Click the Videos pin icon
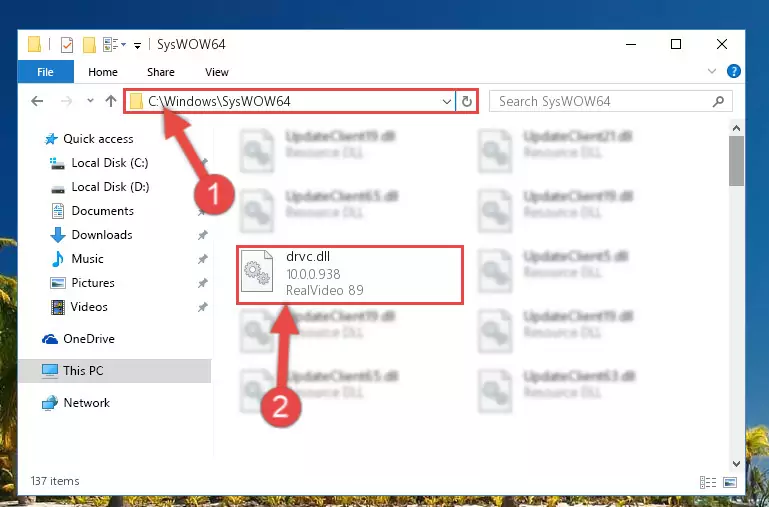769x507 pixels. [x=203, y=307]
